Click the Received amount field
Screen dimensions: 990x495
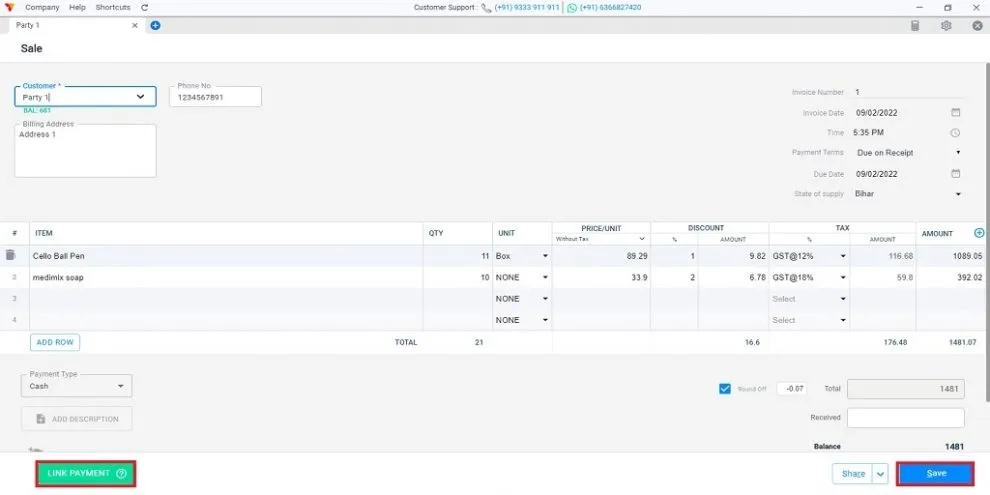905,418
